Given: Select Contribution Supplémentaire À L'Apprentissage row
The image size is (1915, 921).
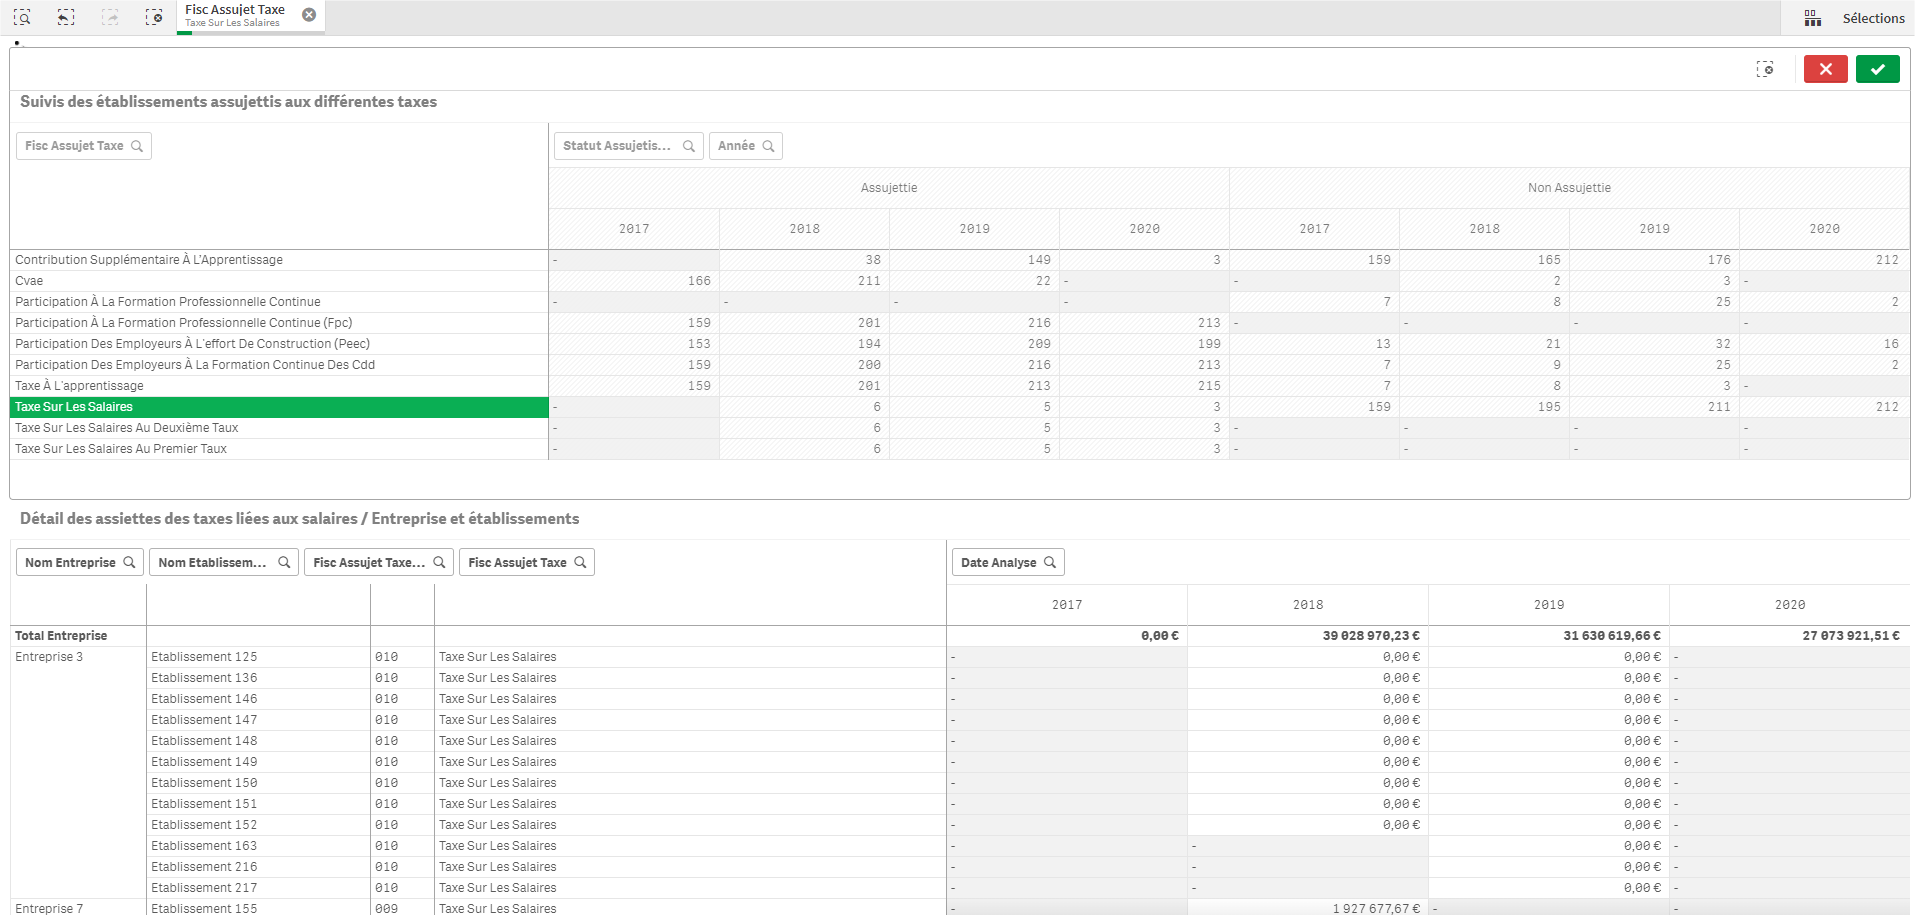Looking at the screenshot, I should (x=149, y=260).
